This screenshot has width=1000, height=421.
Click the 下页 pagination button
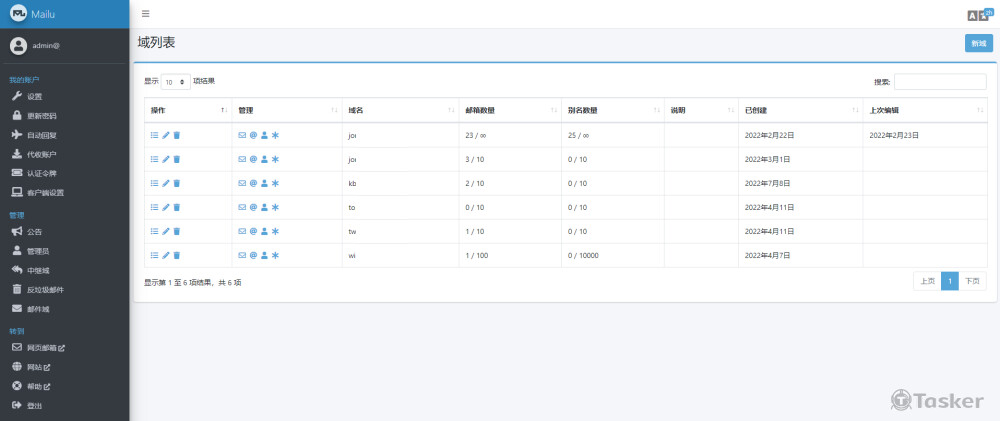pyautogui.click(x=972, y=282)
